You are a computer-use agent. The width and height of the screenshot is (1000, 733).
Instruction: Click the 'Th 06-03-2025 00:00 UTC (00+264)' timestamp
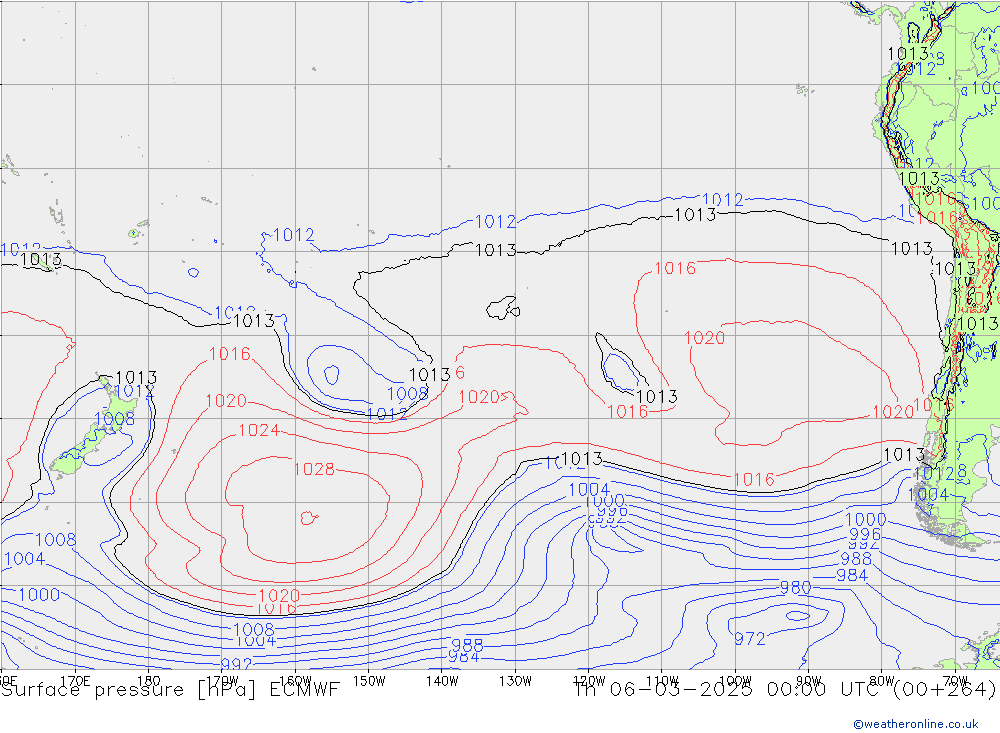tap(785, 690)
